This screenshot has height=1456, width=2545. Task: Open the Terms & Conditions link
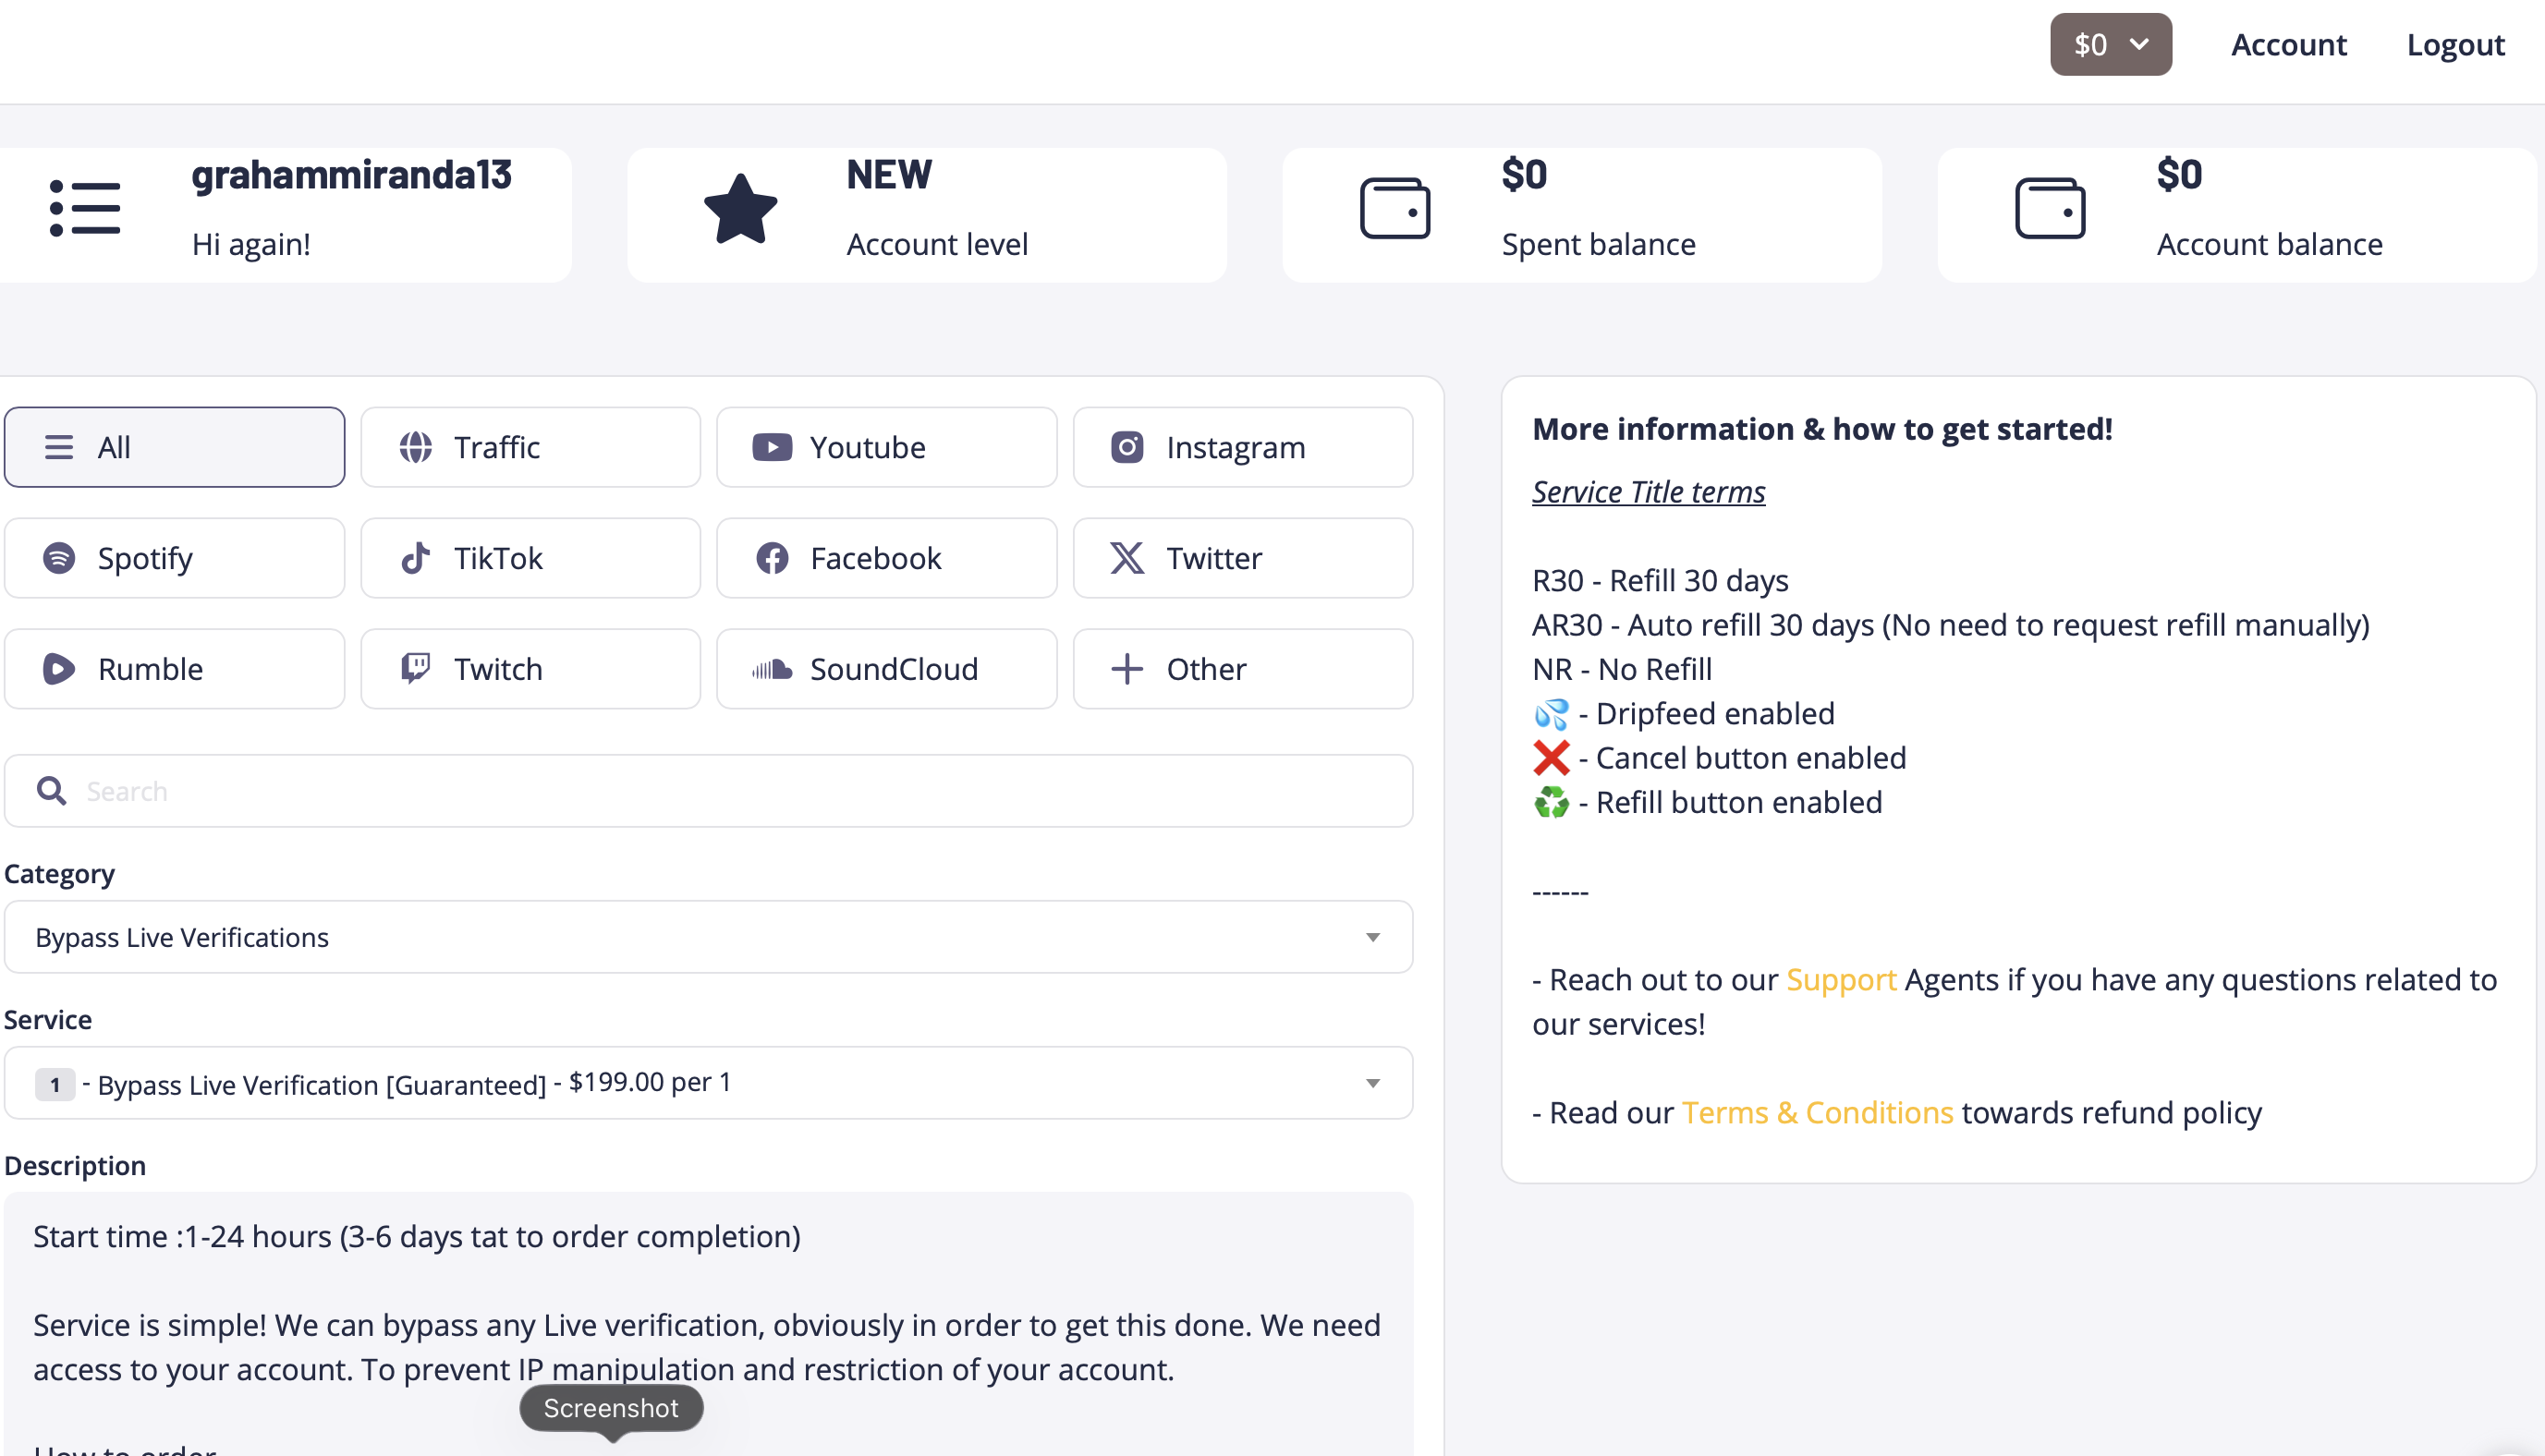(1817, 1113)
